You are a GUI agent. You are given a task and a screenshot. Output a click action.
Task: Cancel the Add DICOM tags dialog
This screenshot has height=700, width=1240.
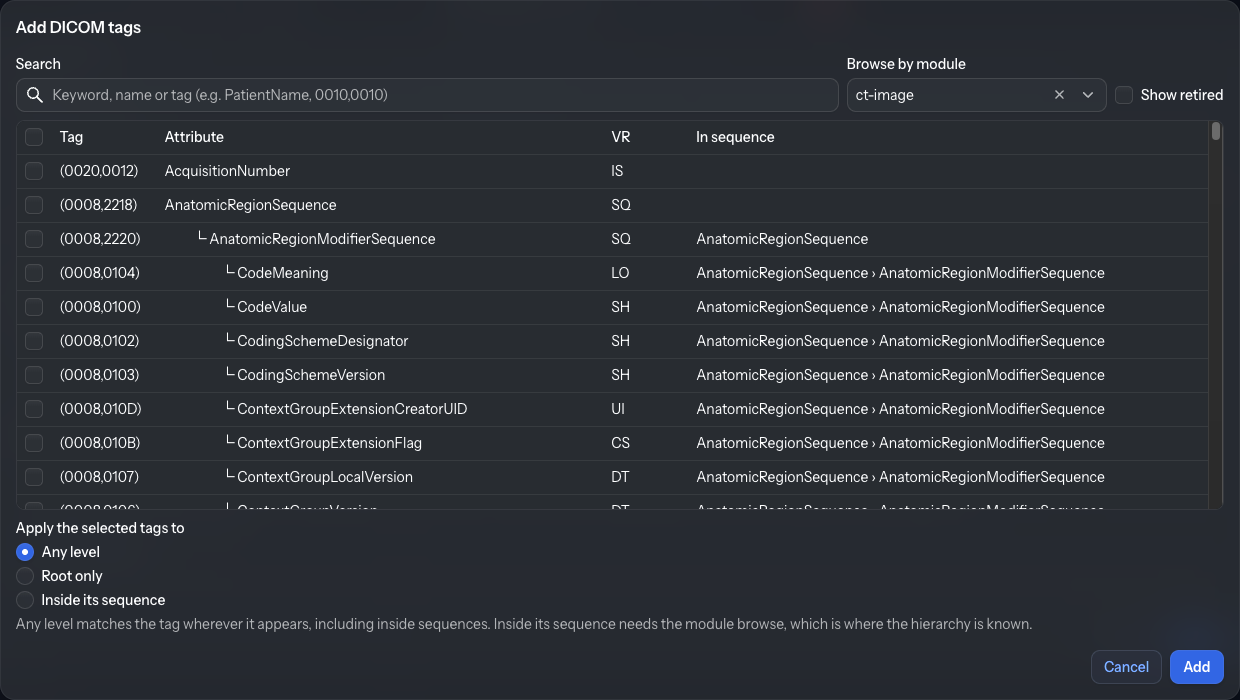1126,667
